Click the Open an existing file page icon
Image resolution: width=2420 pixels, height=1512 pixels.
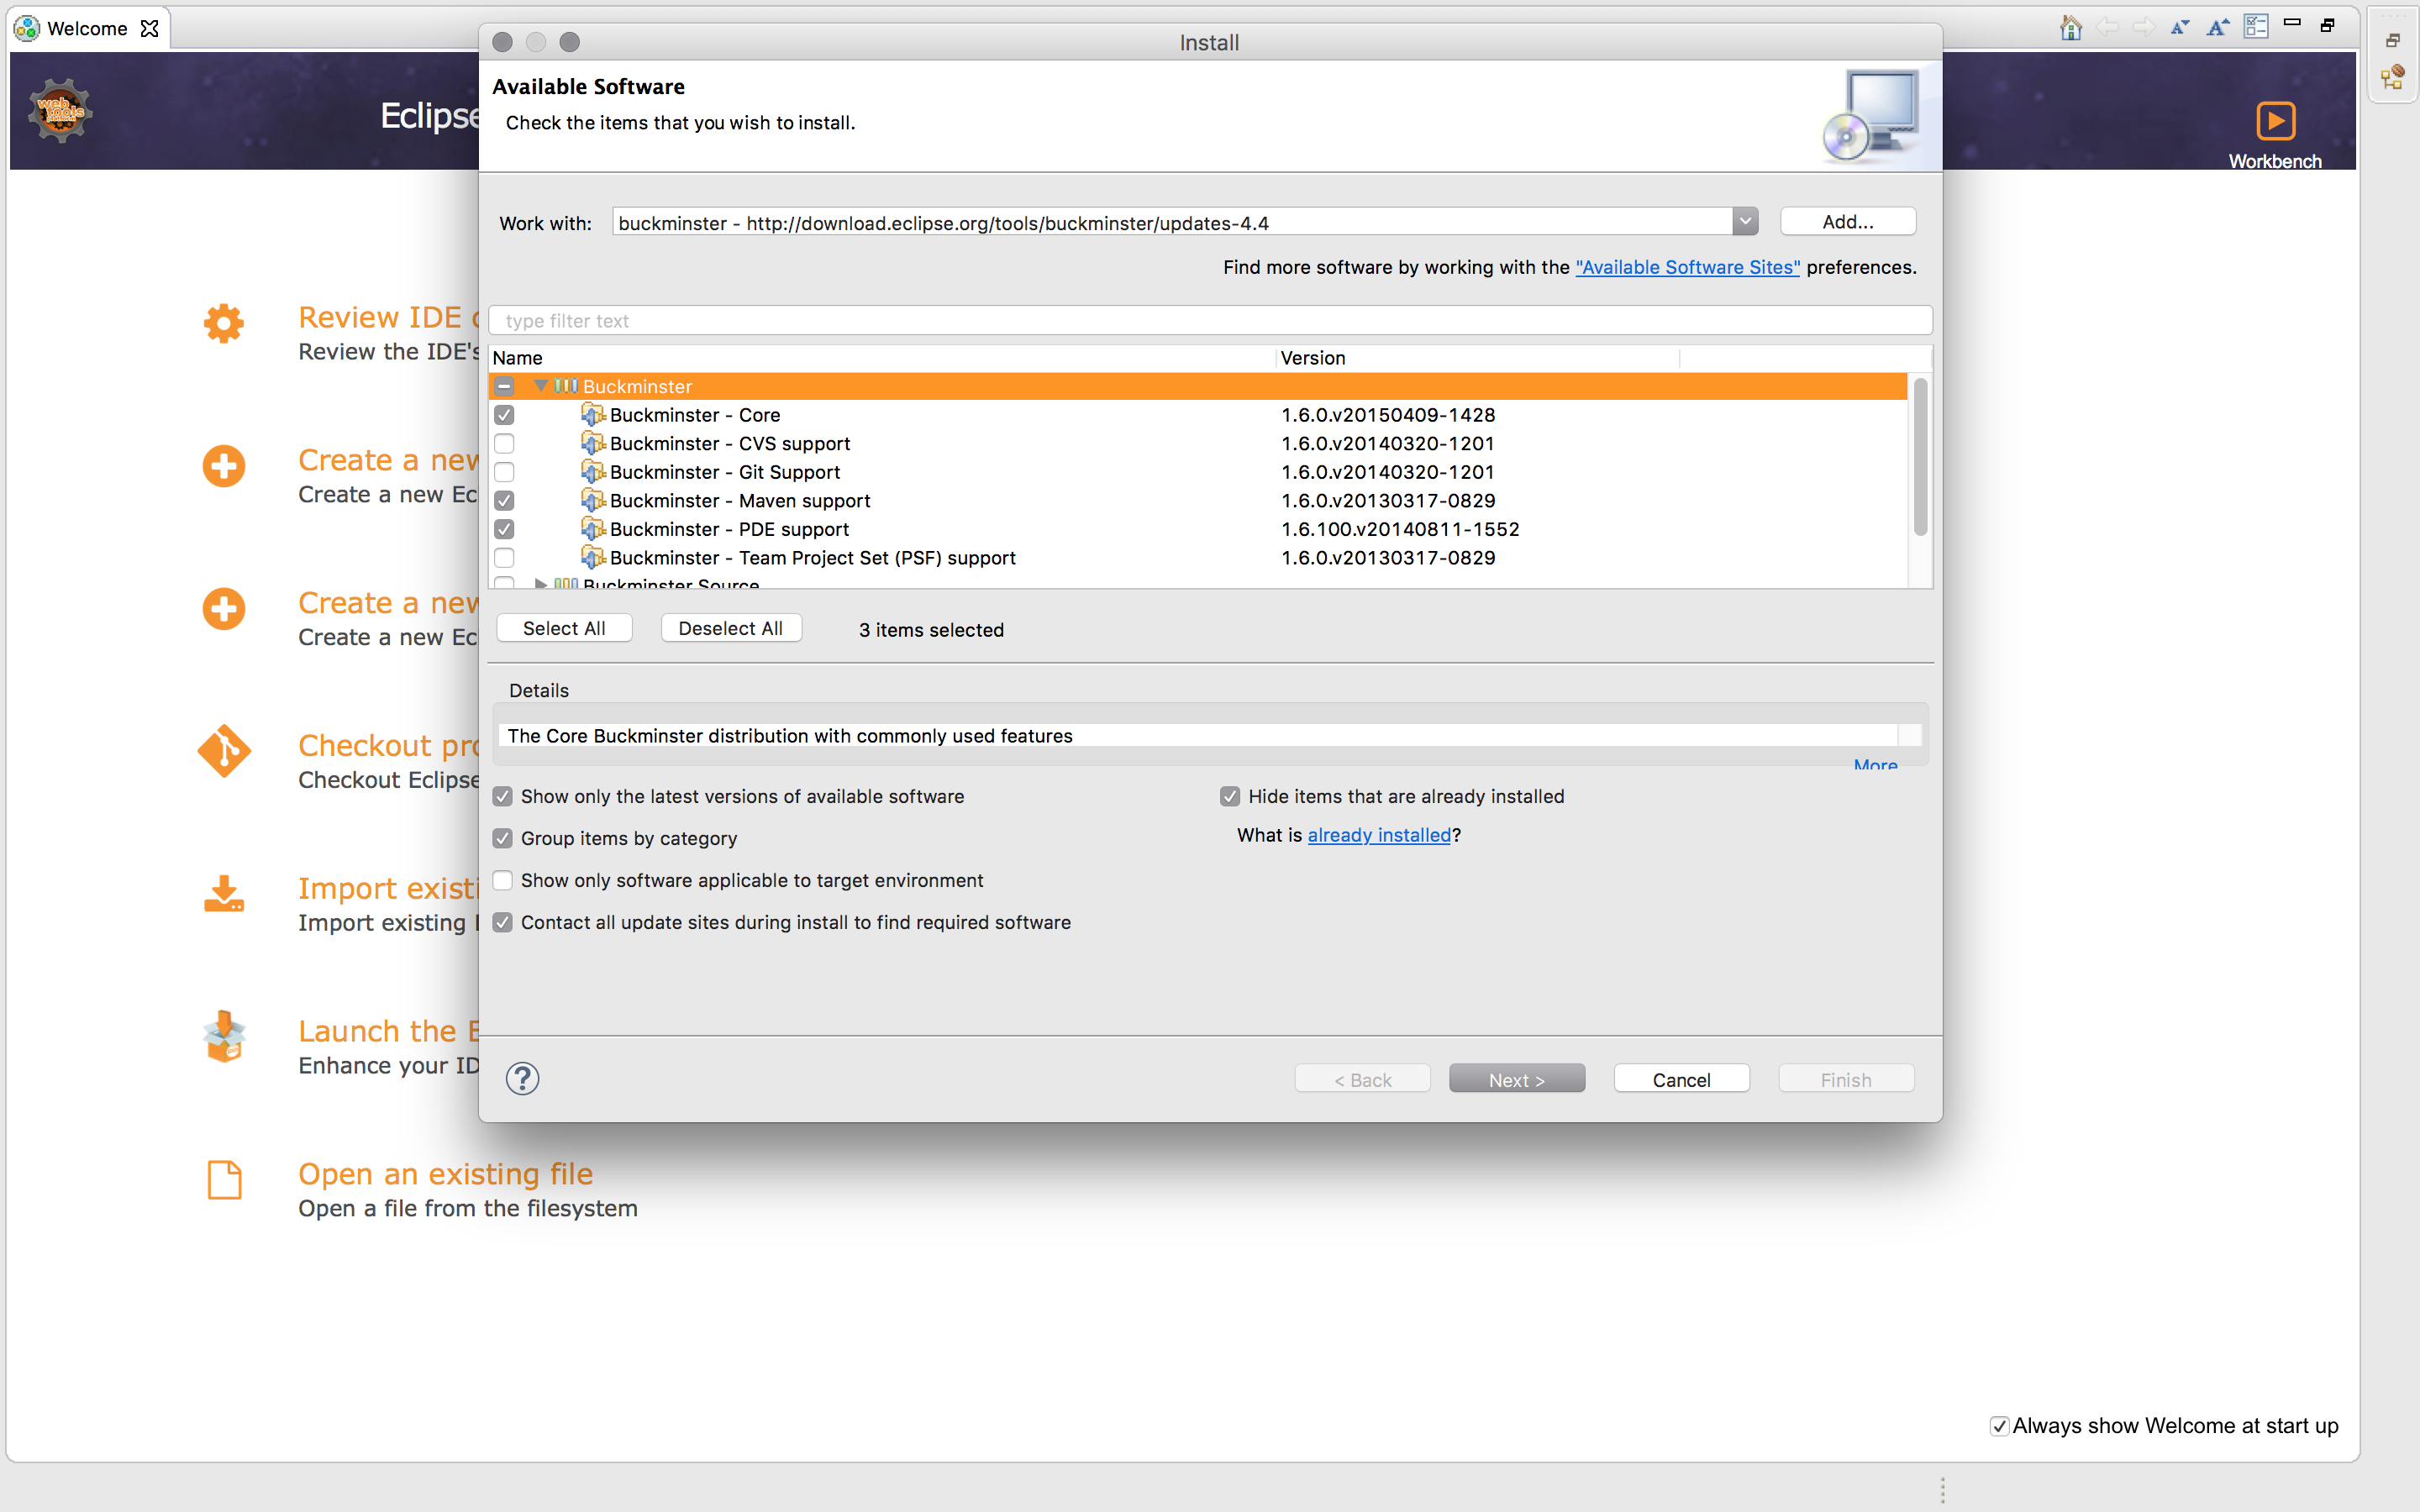224,1180
